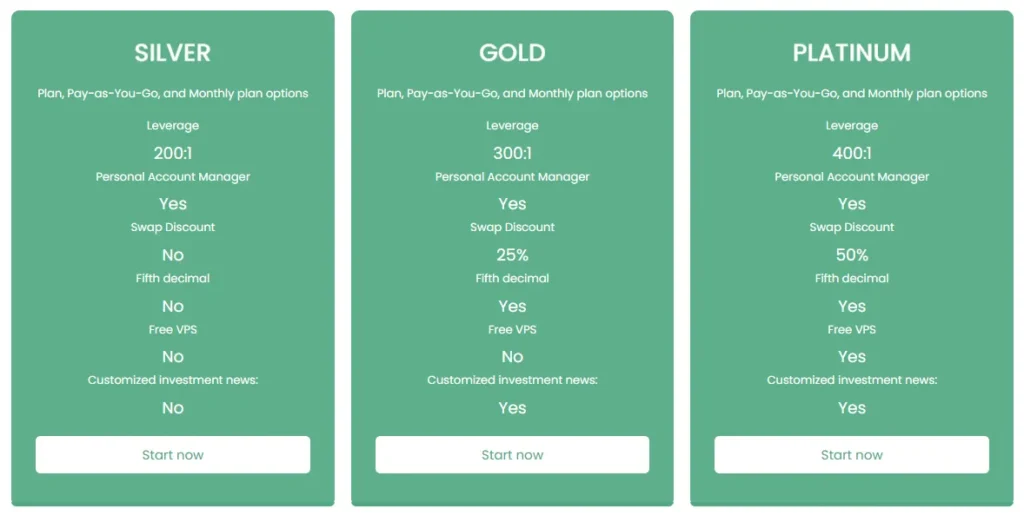The height and width of the screenshot is (522, 1024).
Task: Click the Silver 200:1 leverage value
Action: (173, 153)
